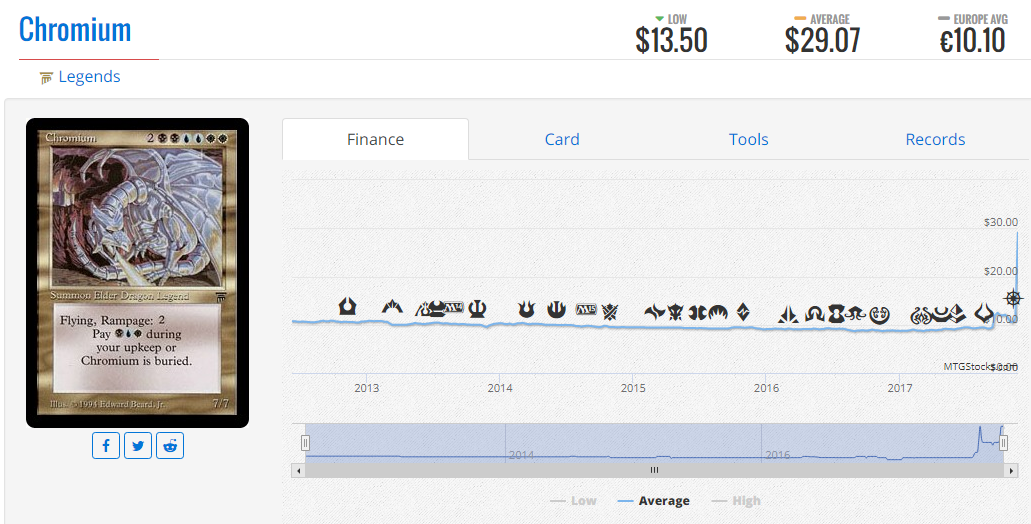The image size is (1031, 524).
Task: Stay on the Finance tab
Action: (x=375, y=139)
